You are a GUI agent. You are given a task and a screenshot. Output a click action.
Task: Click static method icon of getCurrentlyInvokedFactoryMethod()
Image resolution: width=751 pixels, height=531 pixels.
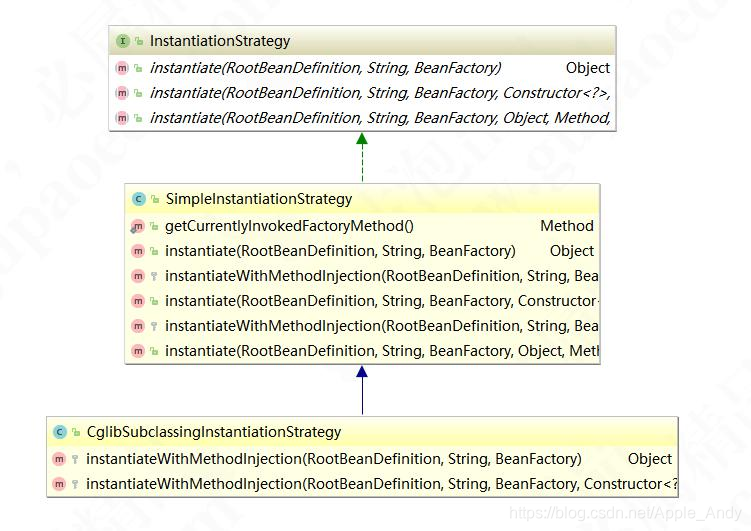[x=137, y=226]
